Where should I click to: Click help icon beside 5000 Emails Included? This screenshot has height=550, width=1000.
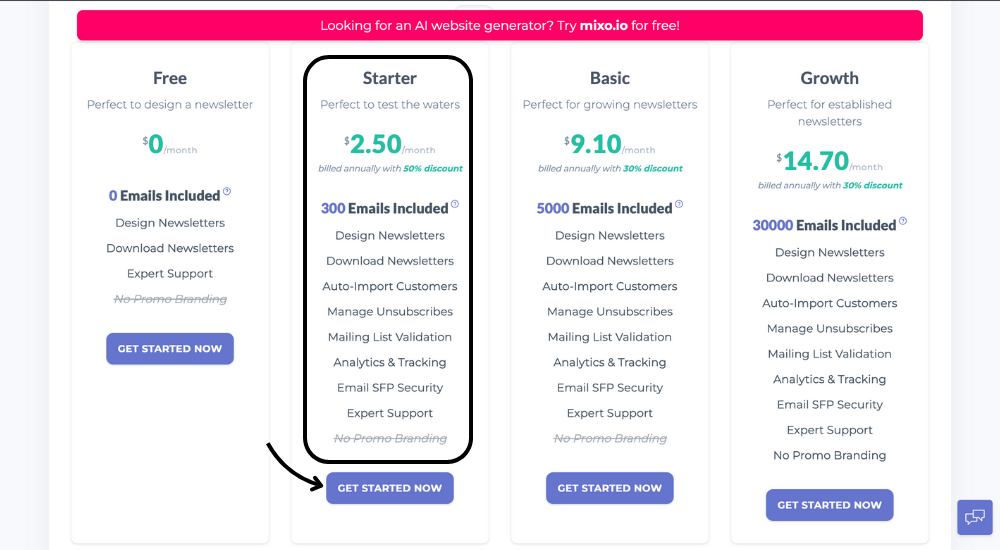click(679, 204)
